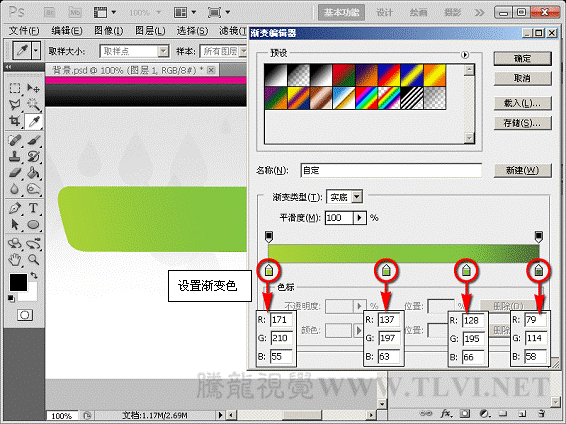Select the Brush tool

point(34,140)
